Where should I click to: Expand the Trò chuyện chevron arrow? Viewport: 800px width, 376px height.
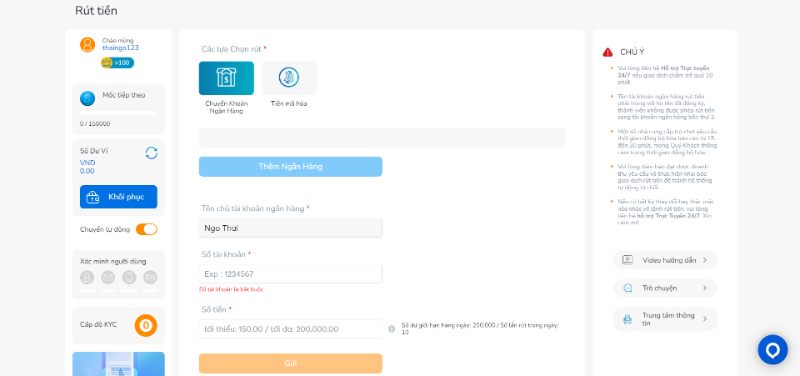[705, 288]
